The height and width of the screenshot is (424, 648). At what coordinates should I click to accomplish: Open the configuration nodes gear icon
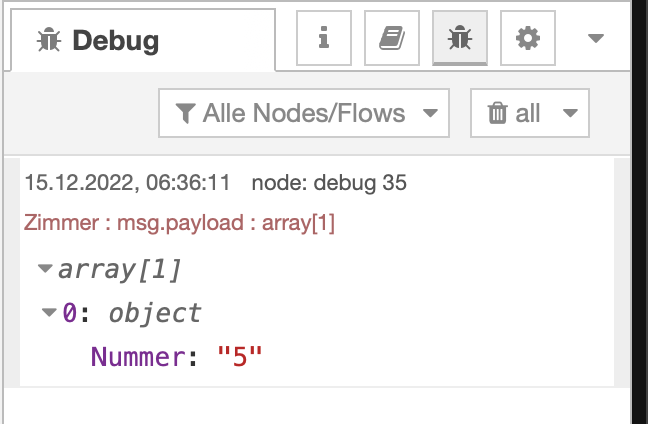pos(527,39)
